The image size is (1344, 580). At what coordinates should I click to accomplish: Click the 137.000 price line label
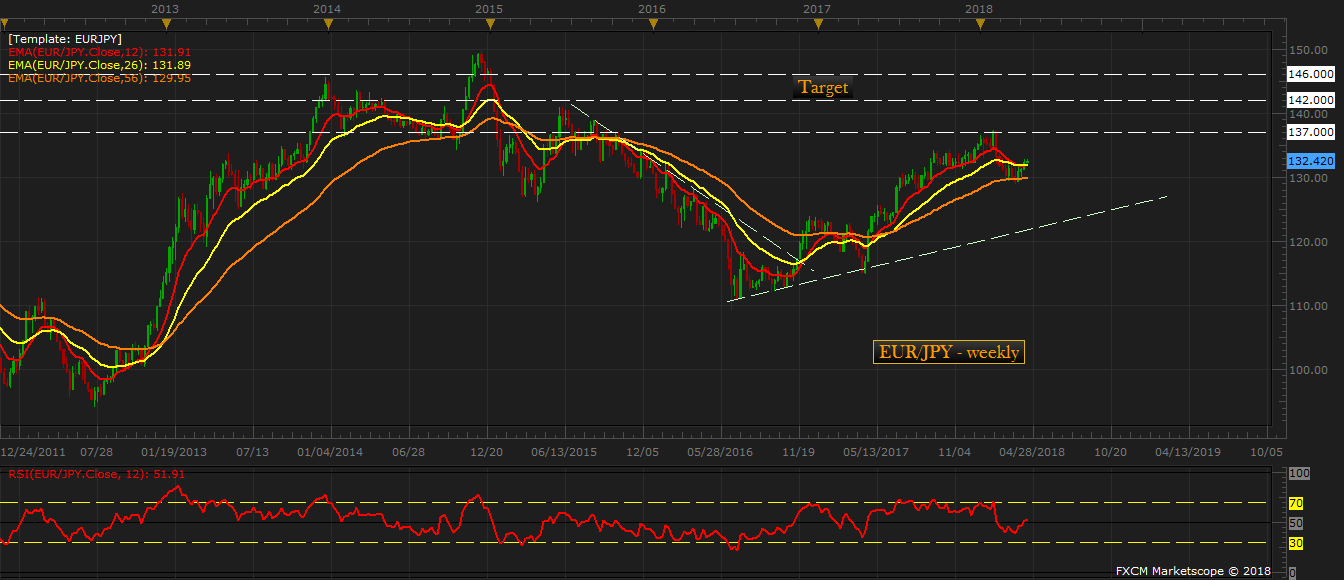(1313, 132)
